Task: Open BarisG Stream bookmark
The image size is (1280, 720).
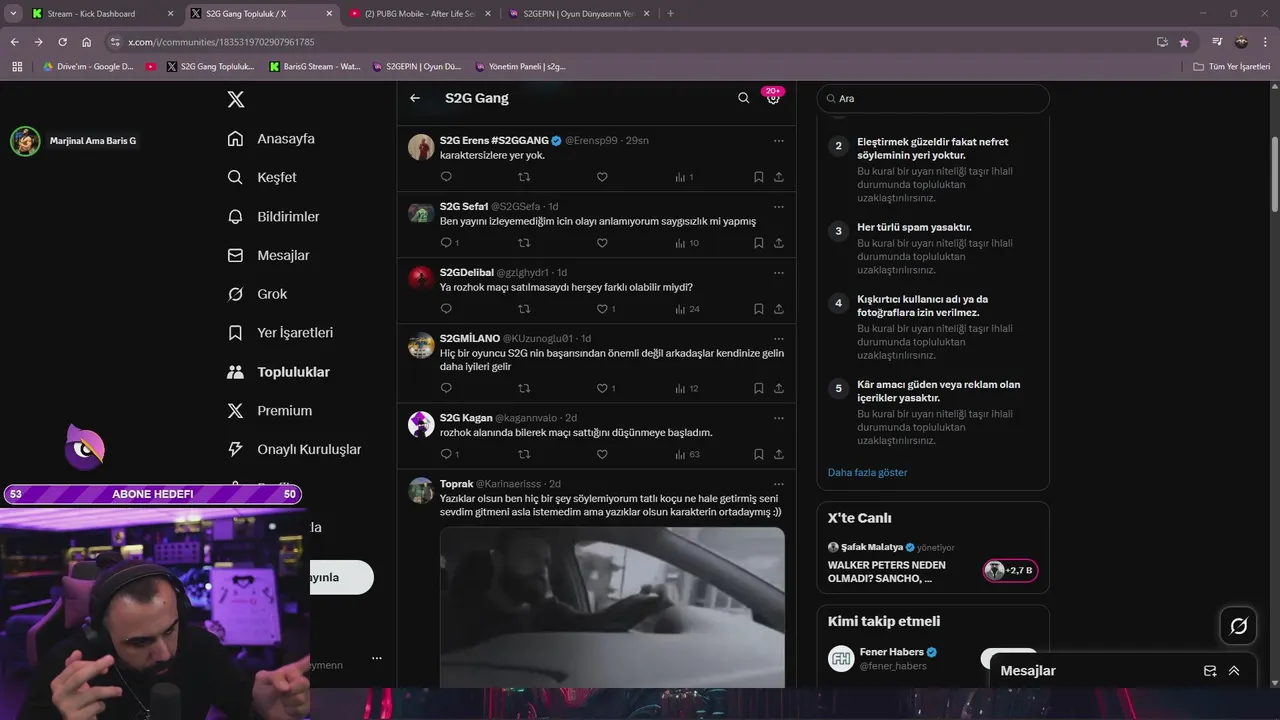Action: (x=315, y=67)
